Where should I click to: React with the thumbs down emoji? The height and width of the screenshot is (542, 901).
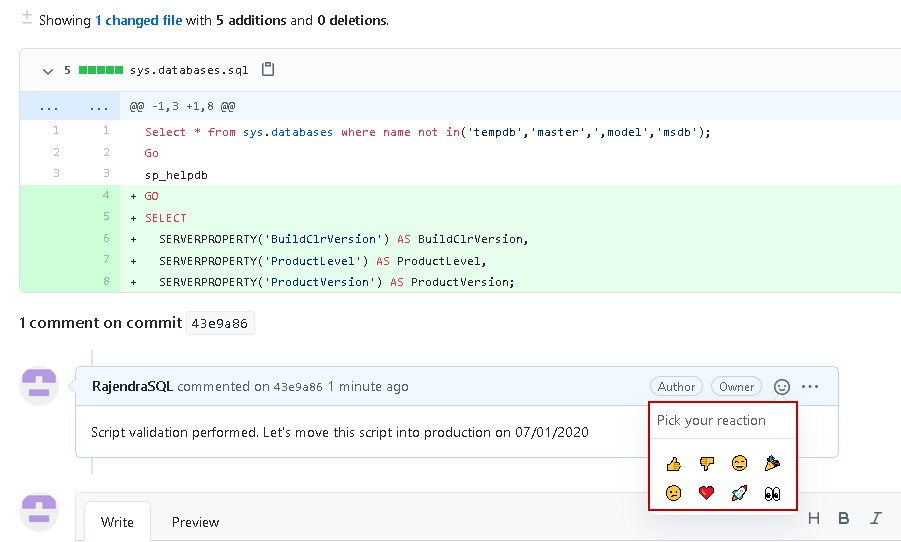707,463
